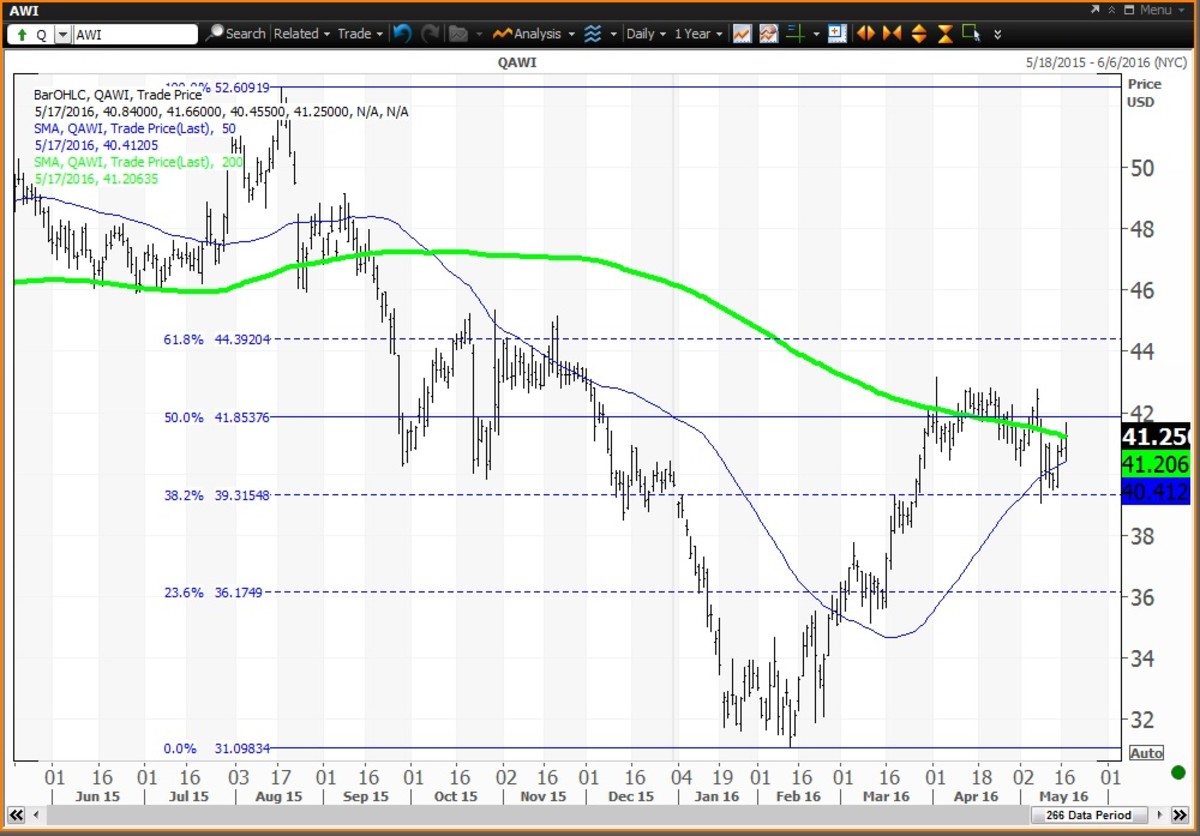This screenshot has width=1200, height=836.
Task: Open the Trade dropdown menu
Action: tap(360, 34)
